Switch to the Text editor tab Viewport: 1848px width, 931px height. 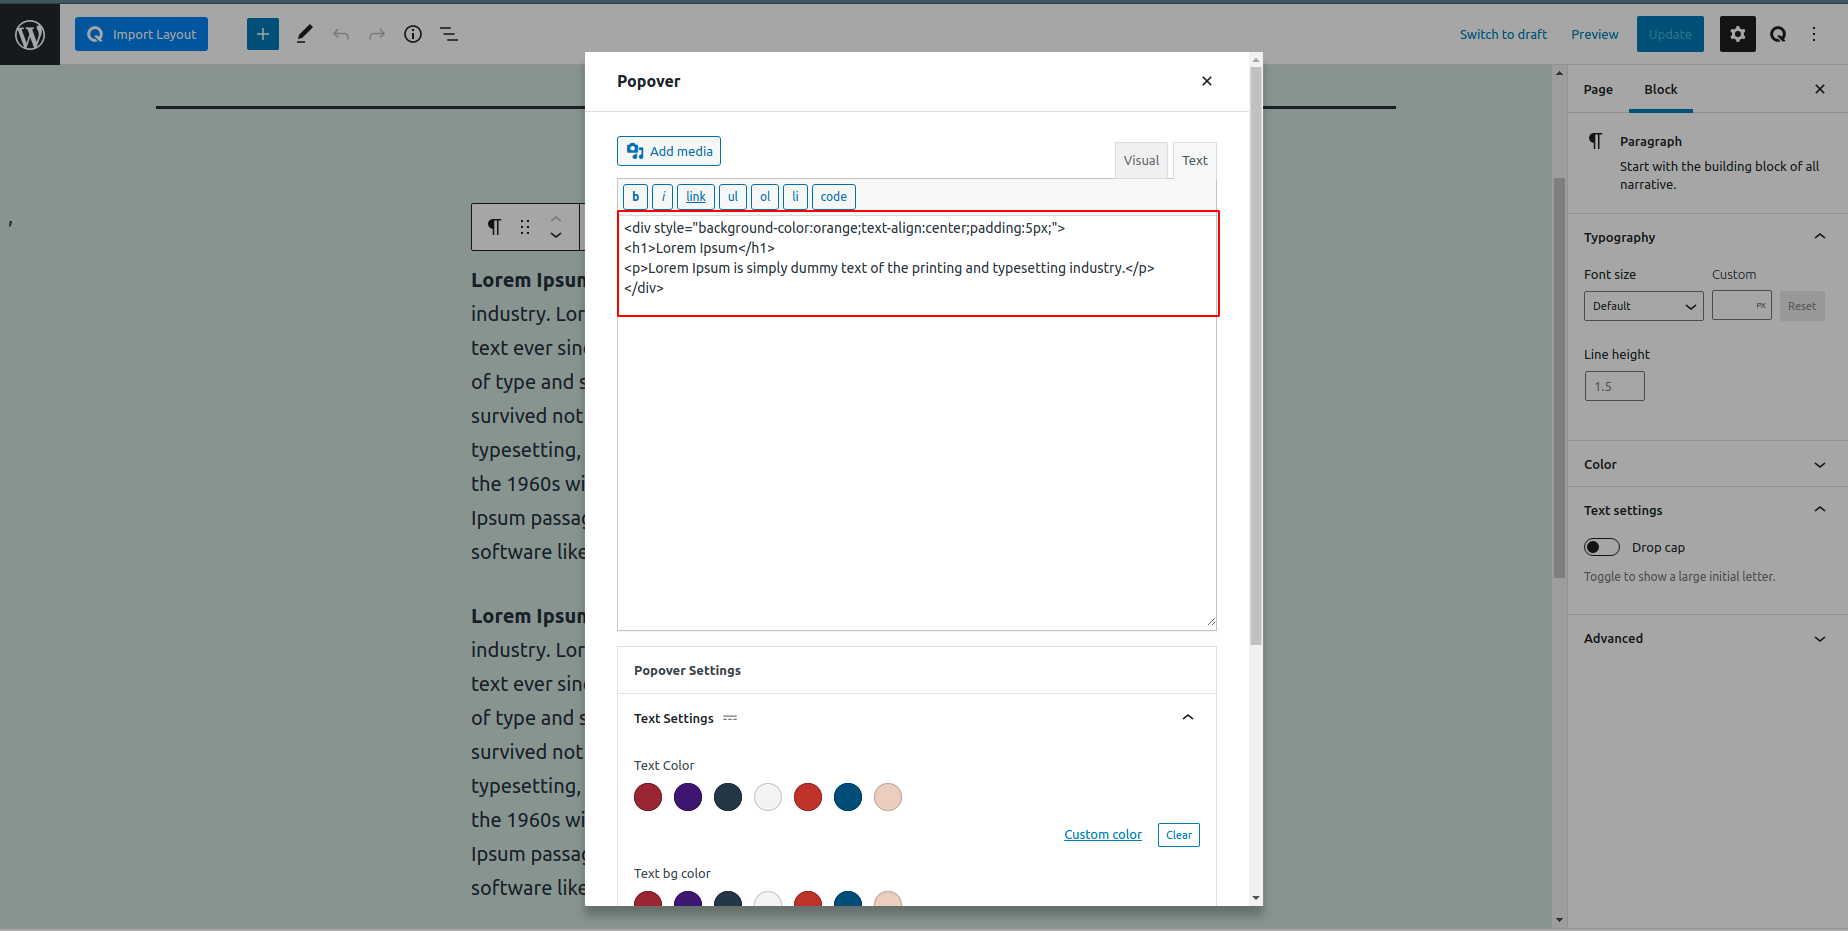(x=1195, y=160)
